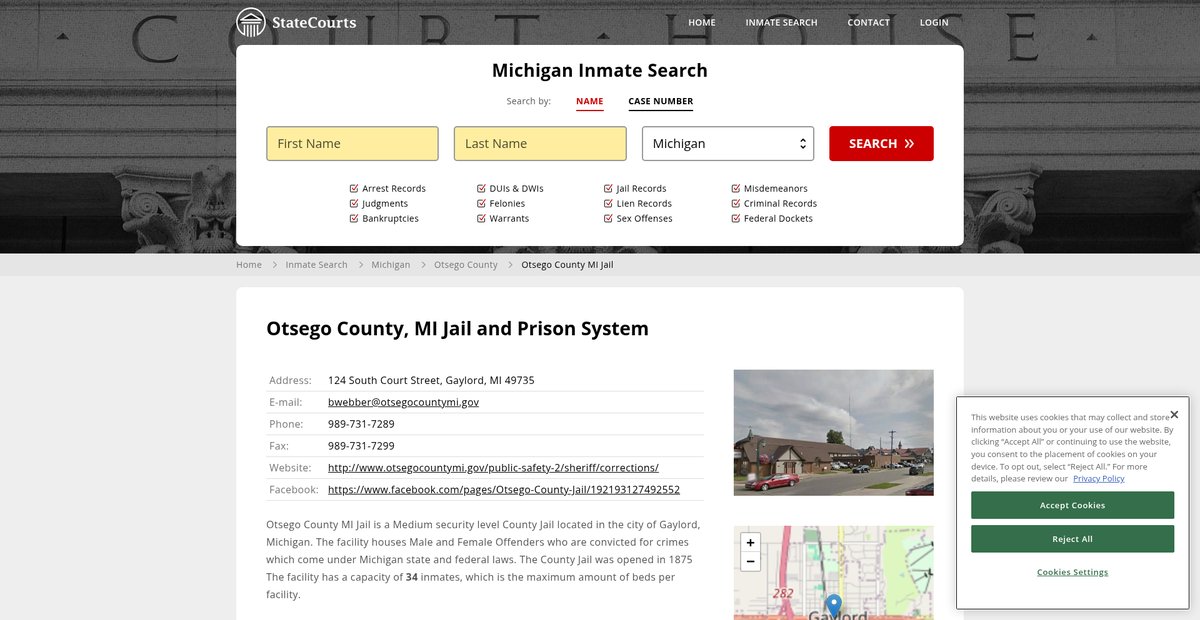This screenshot has width=1200, height=620.
Task: Click Michigan in the breadcrumb
Action: (x=390, y=265)
